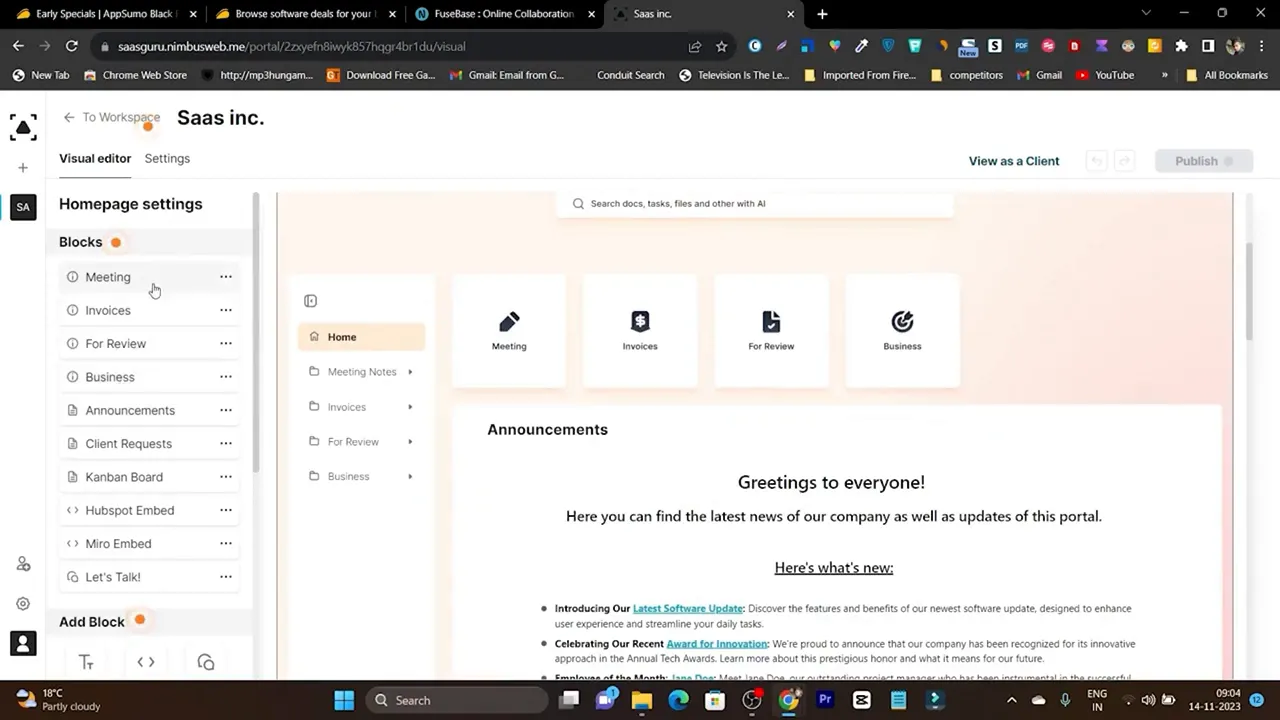
Task: Click the chat bubble block icon
Action: (x=205, y=661)
